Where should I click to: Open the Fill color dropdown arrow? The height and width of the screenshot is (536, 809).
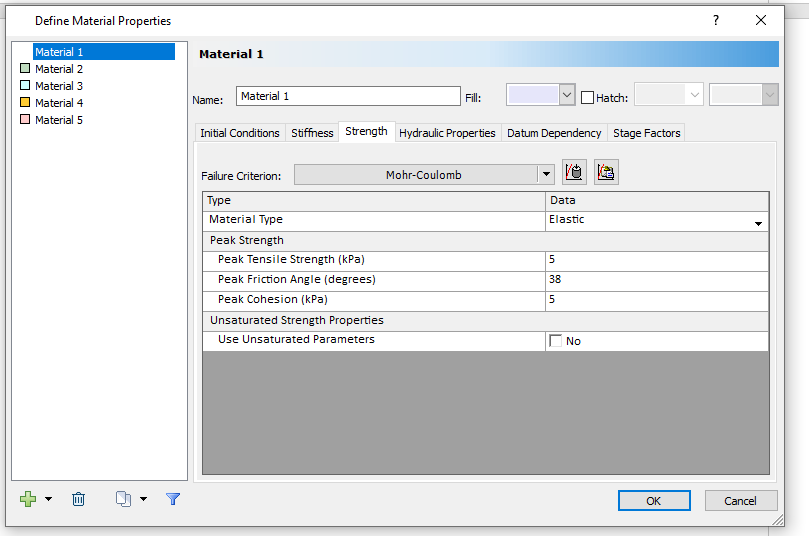click(x=567, y=95)
